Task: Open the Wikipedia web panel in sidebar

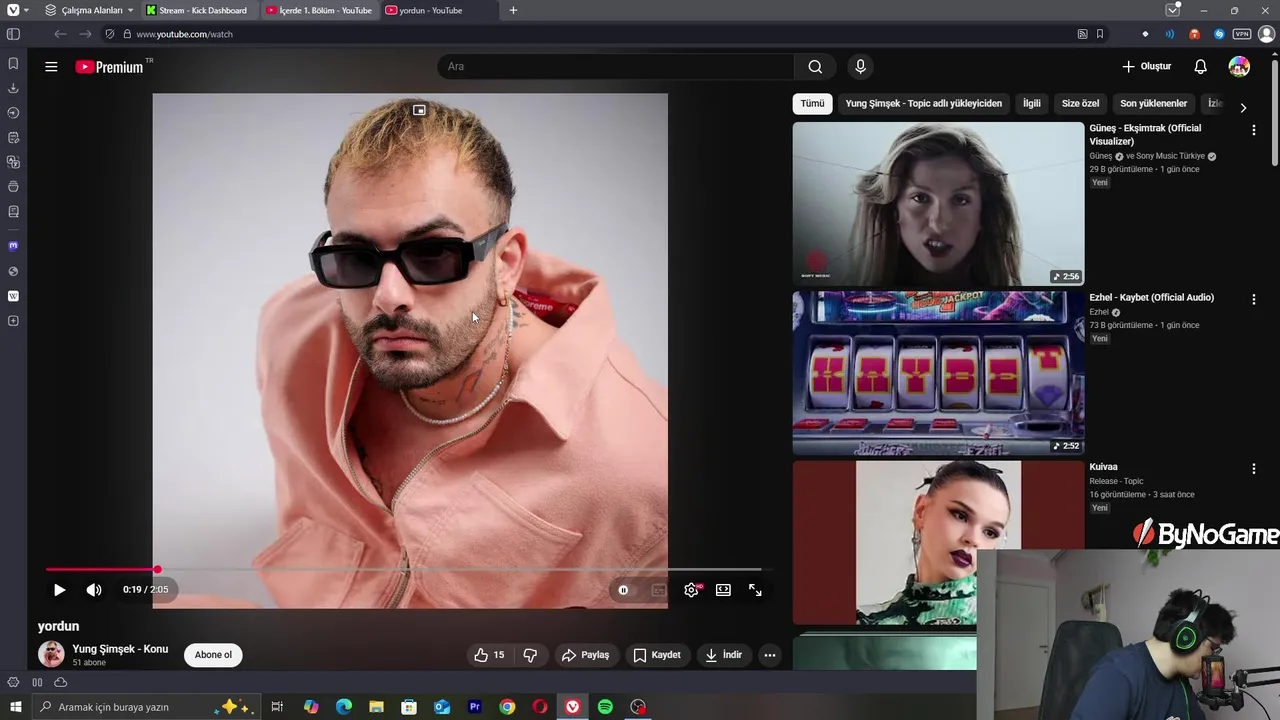Action: (13, 296)
